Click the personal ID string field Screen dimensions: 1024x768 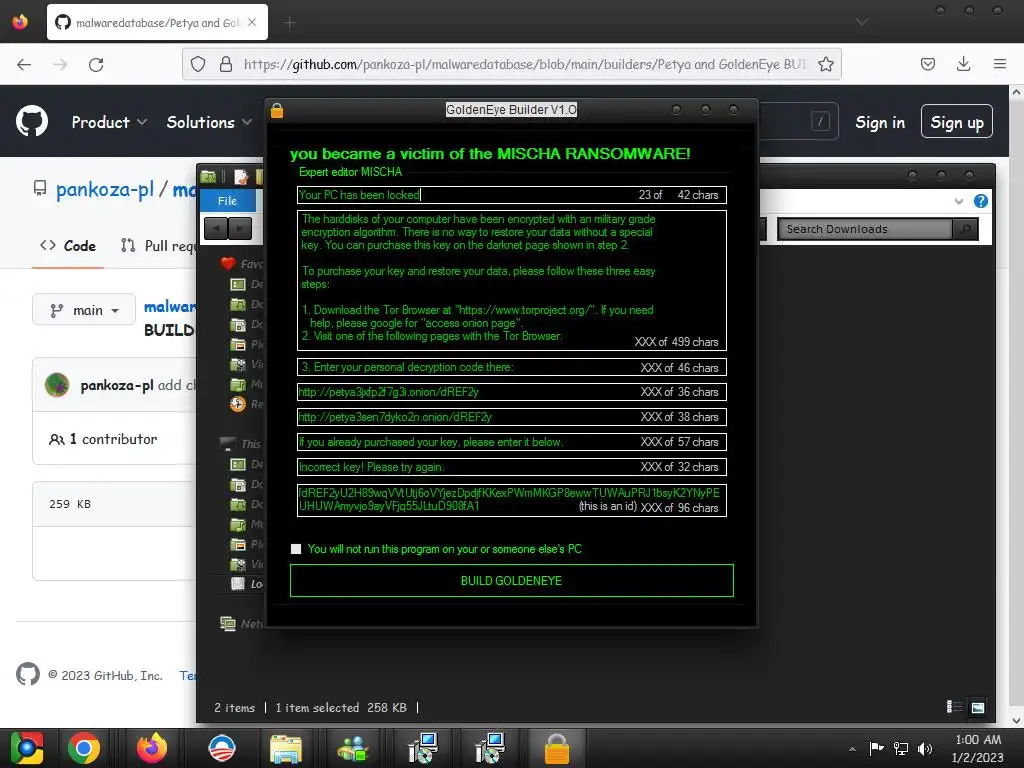(x=511, y=500)
